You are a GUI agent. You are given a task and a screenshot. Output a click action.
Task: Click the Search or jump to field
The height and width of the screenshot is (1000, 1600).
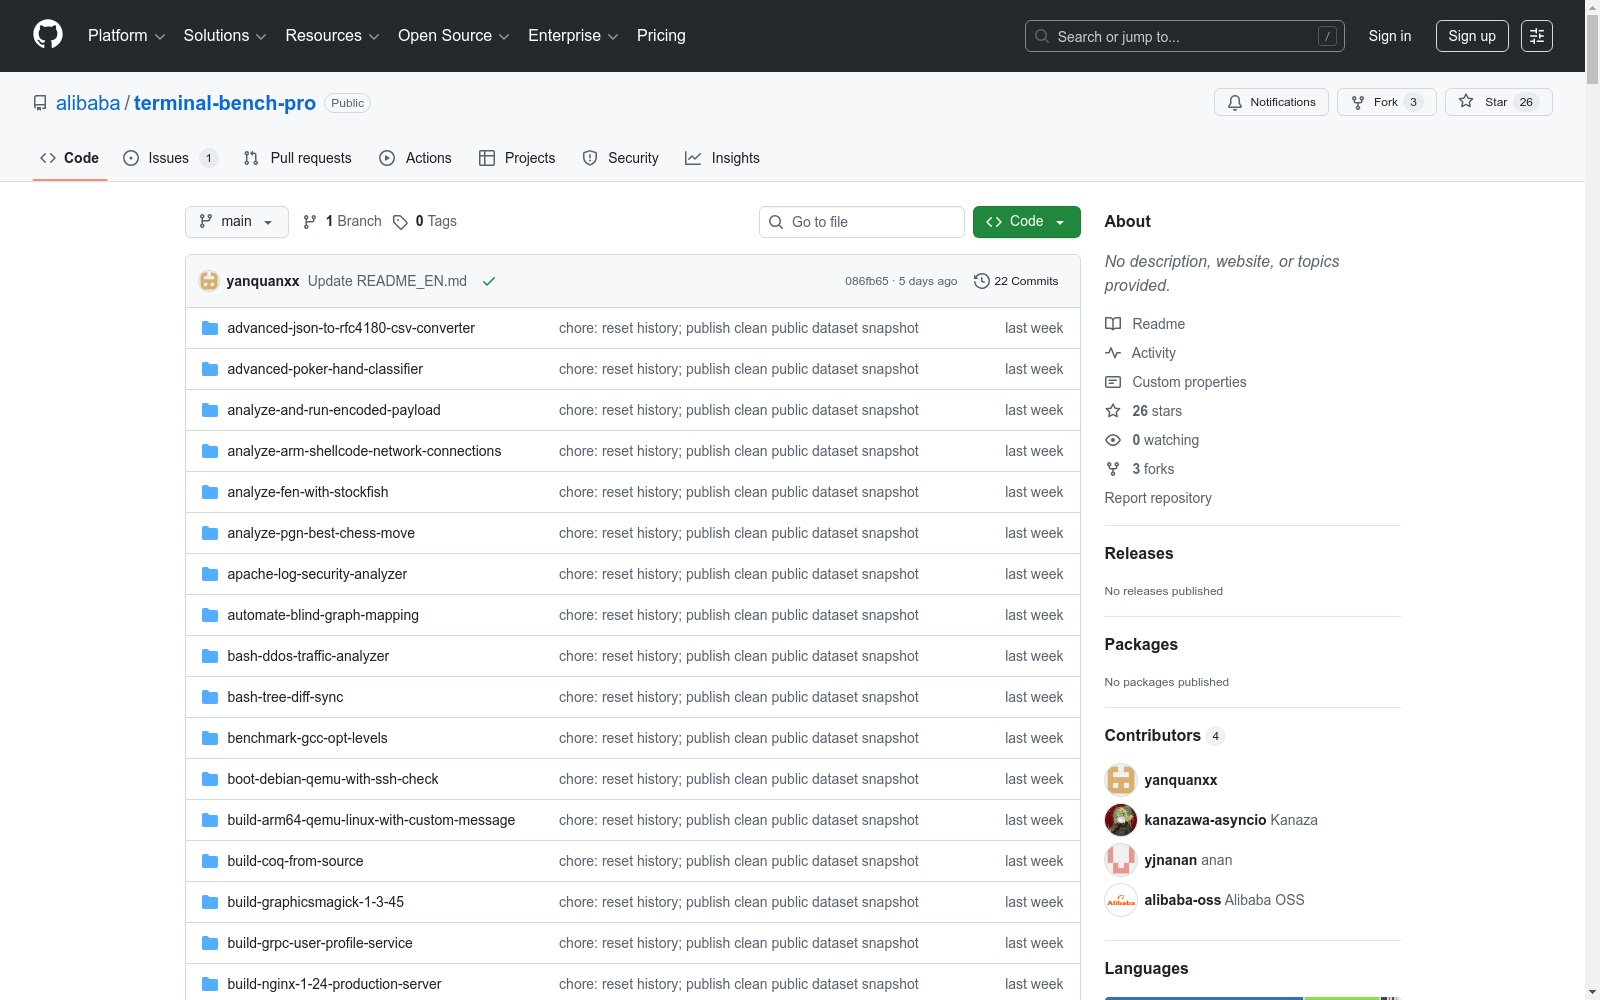[1185, 36]
